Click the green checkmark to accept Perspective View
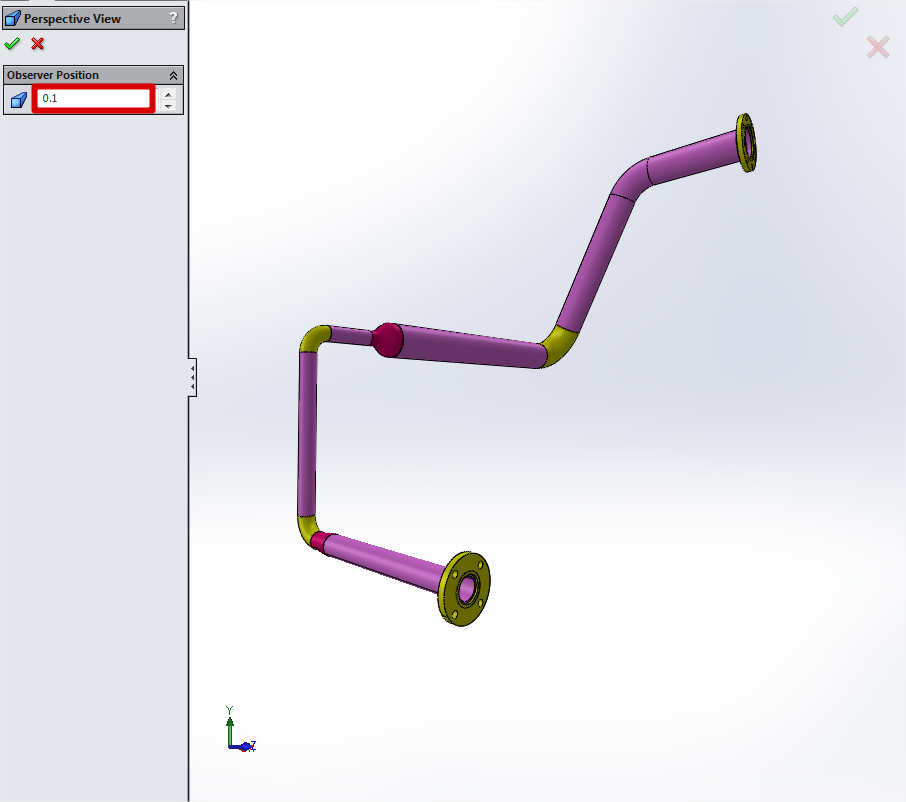The image size is (906, 802). click(x=12, y=44)
